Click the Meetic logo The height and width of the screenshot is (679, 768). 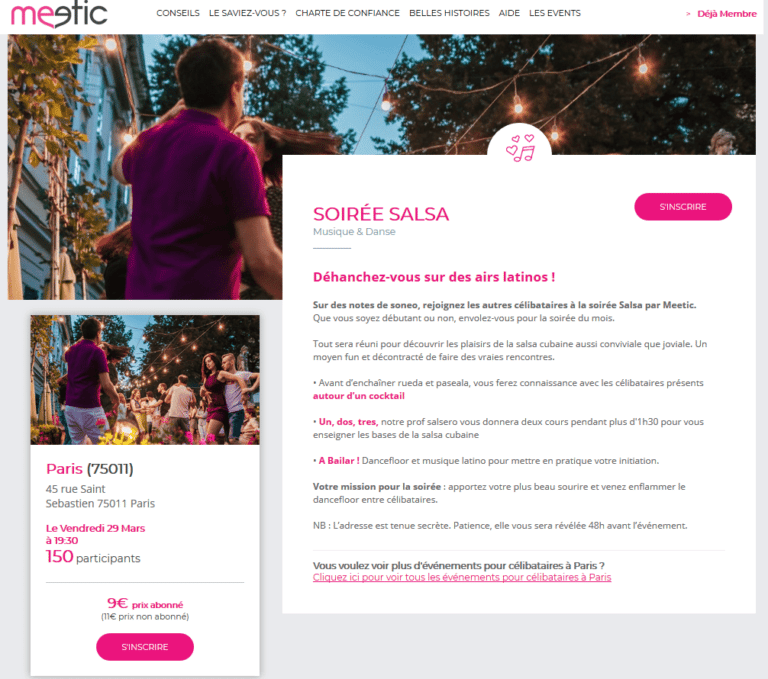pos(59,14)
